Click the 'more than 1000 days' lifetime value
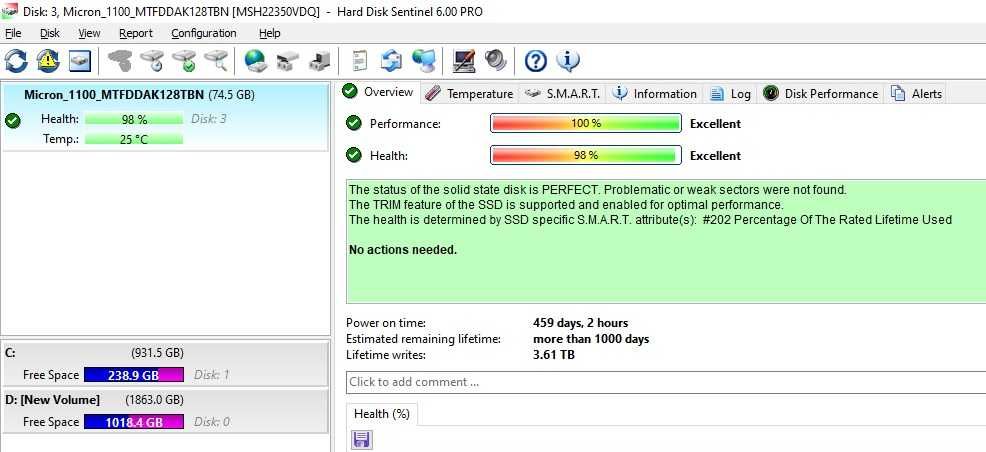 pos(591,339)
